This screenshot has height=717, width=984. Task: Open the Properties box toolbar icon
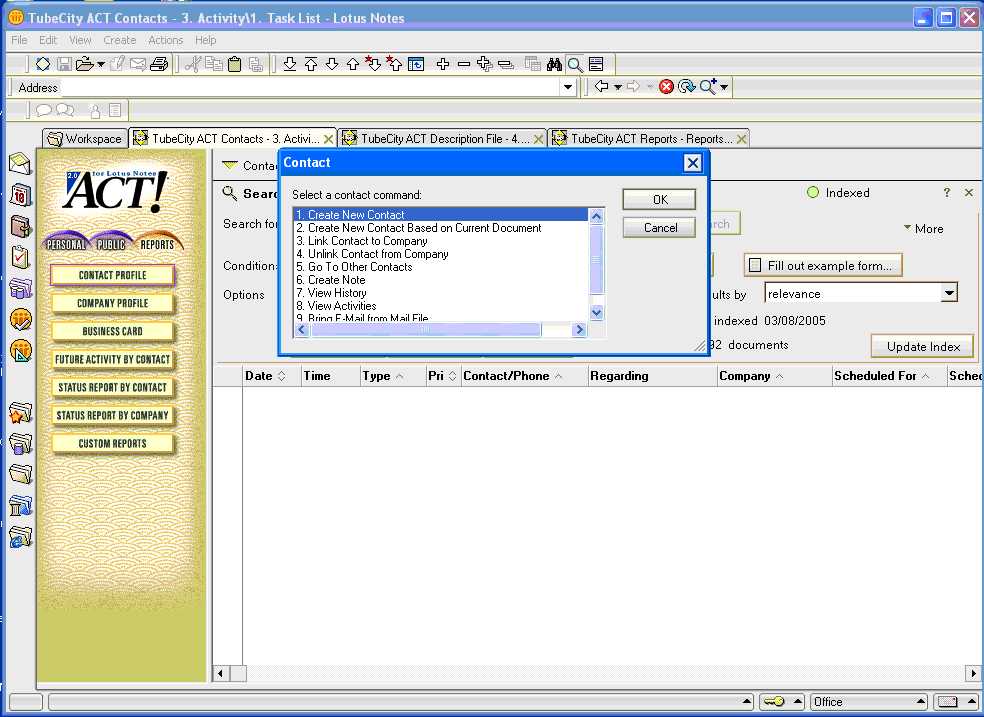tap(43, 64)
